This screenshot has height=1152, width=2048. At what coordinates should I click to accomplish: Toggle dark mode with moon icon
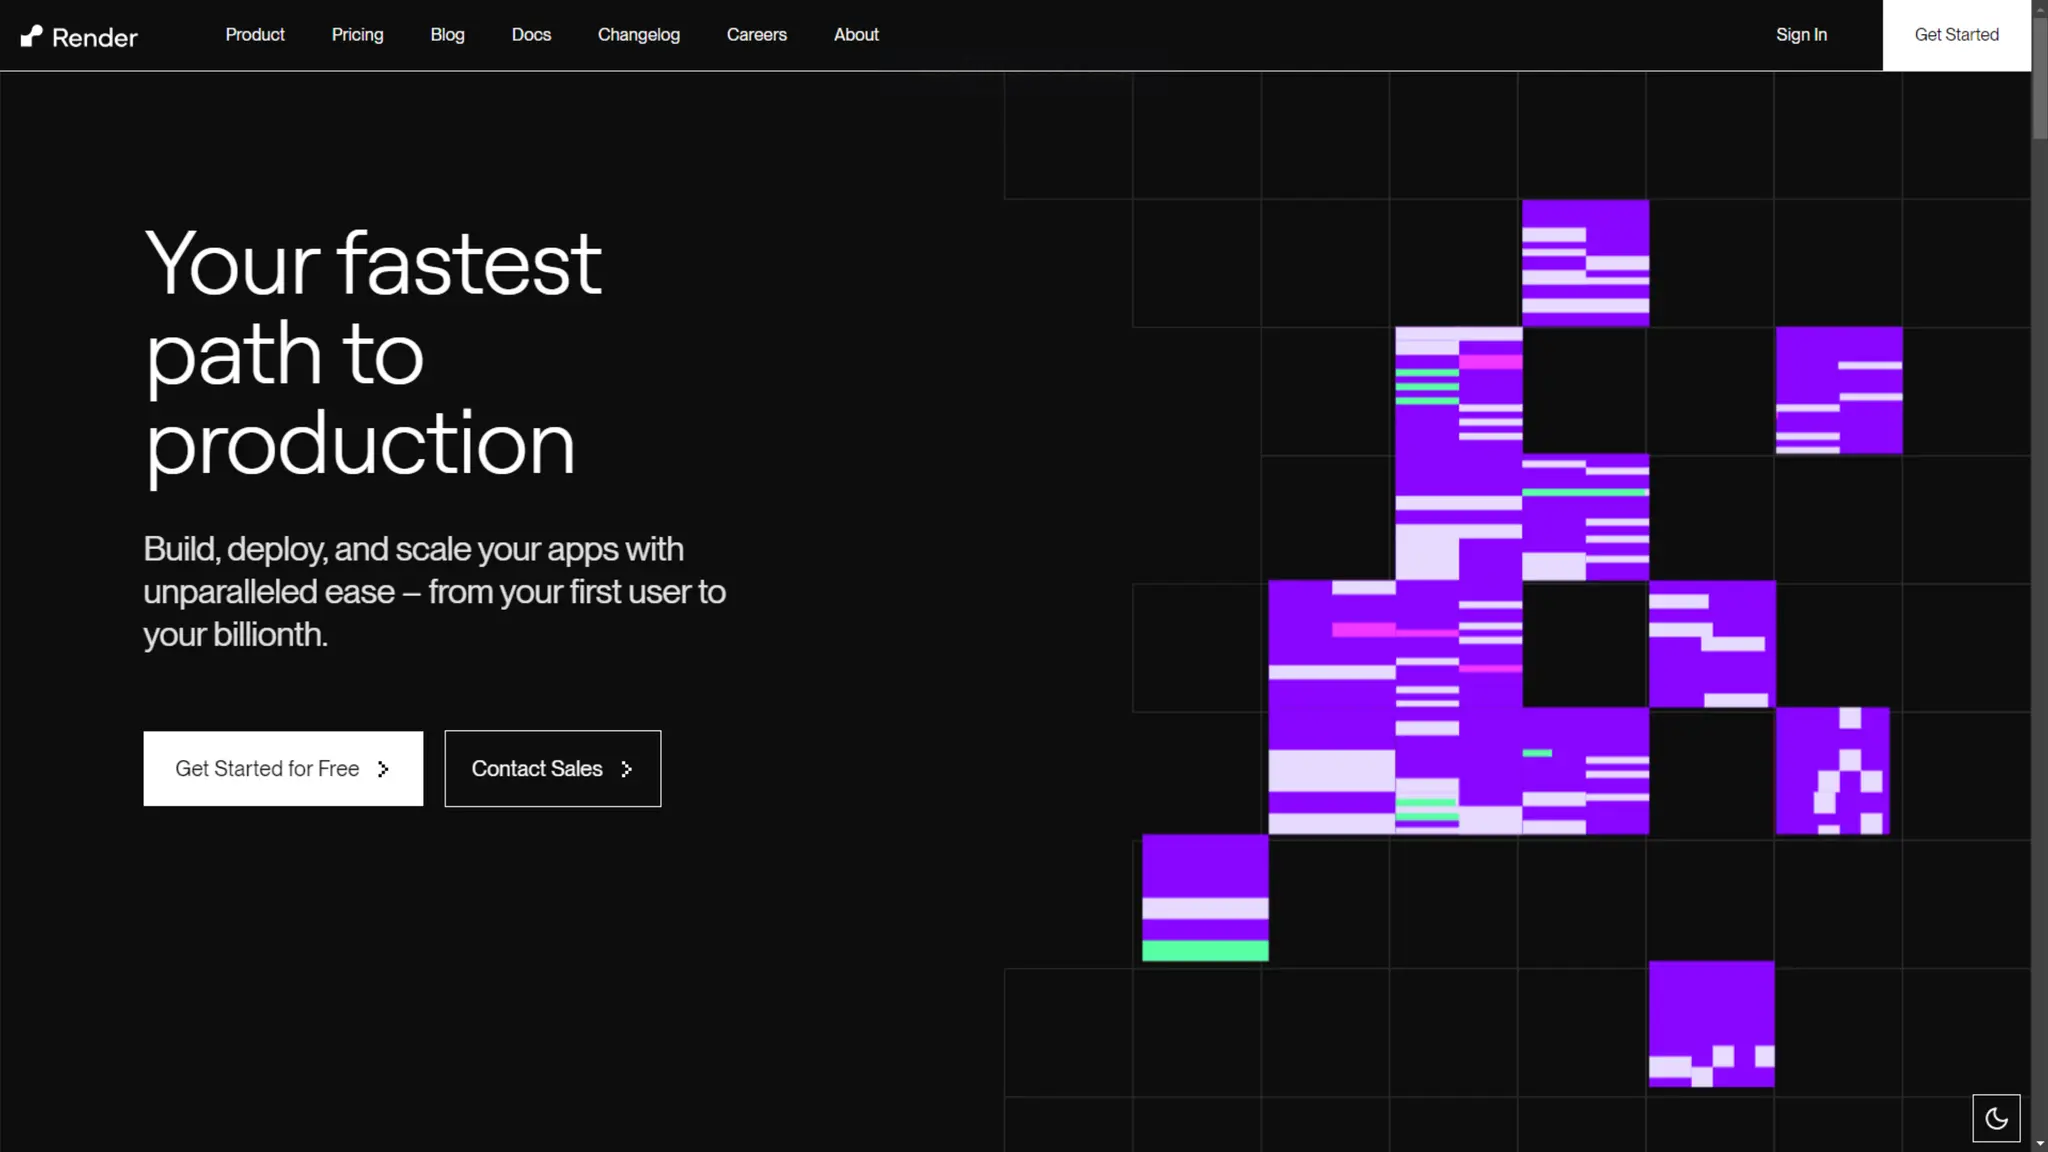[x=1996, y=1118]
